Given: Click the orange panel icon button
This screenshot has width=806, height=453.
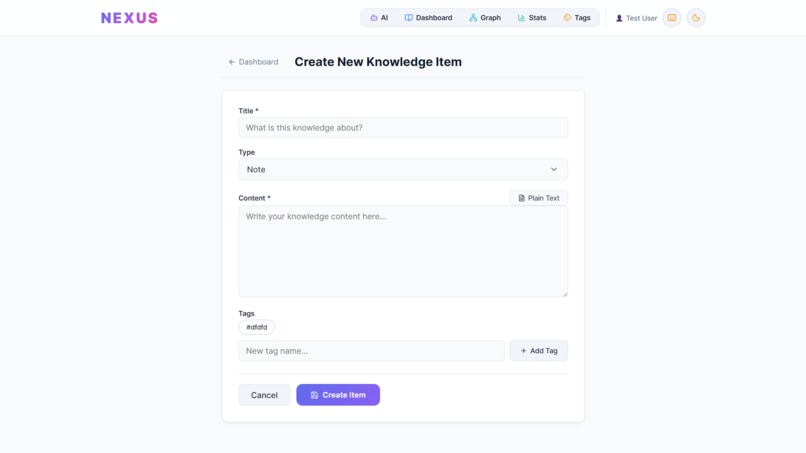Looking at the screenshot, I should click(672, 17).
